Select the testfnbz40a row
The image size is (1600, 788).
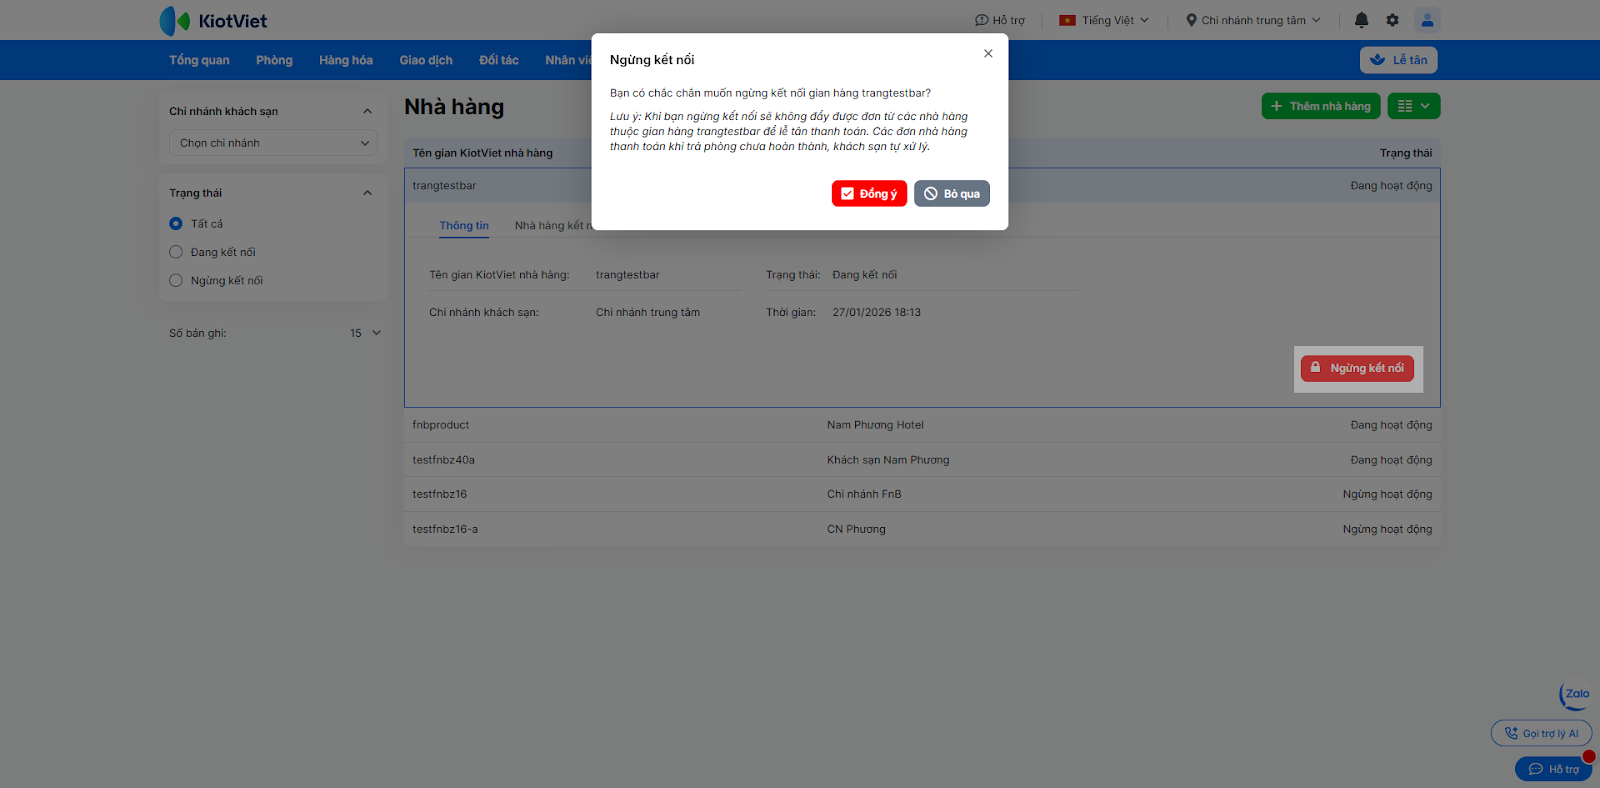point(922,460)
